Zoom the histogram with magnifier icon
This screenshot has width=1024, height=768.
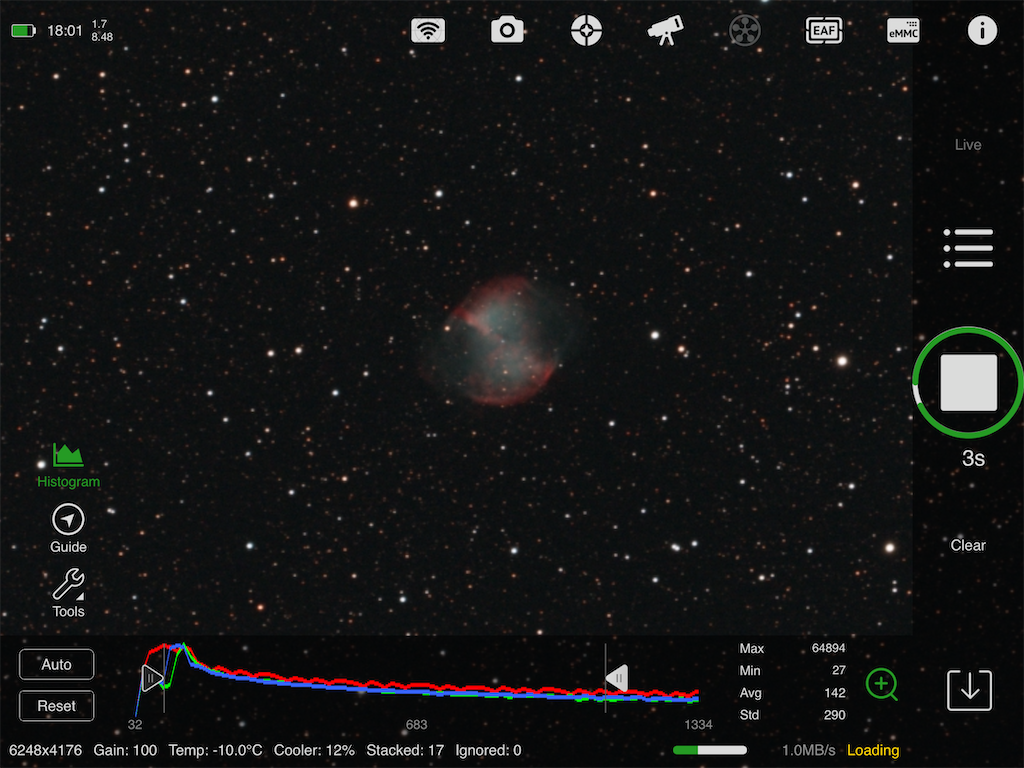pos(882,684)
